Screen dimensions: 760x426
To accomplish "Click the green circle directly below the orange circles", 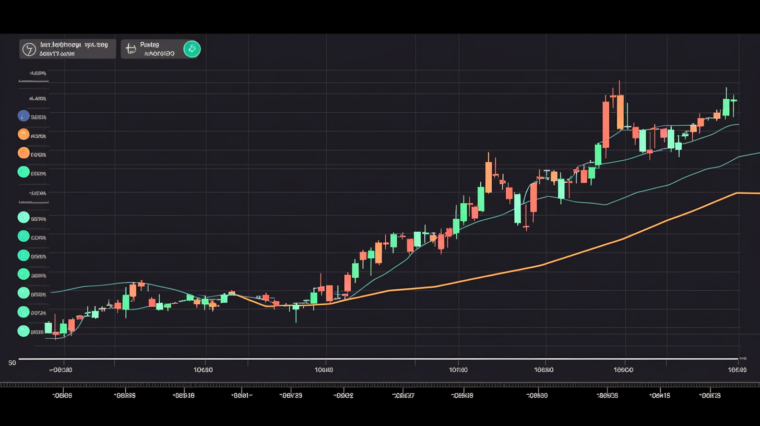I will pos(24,172).
